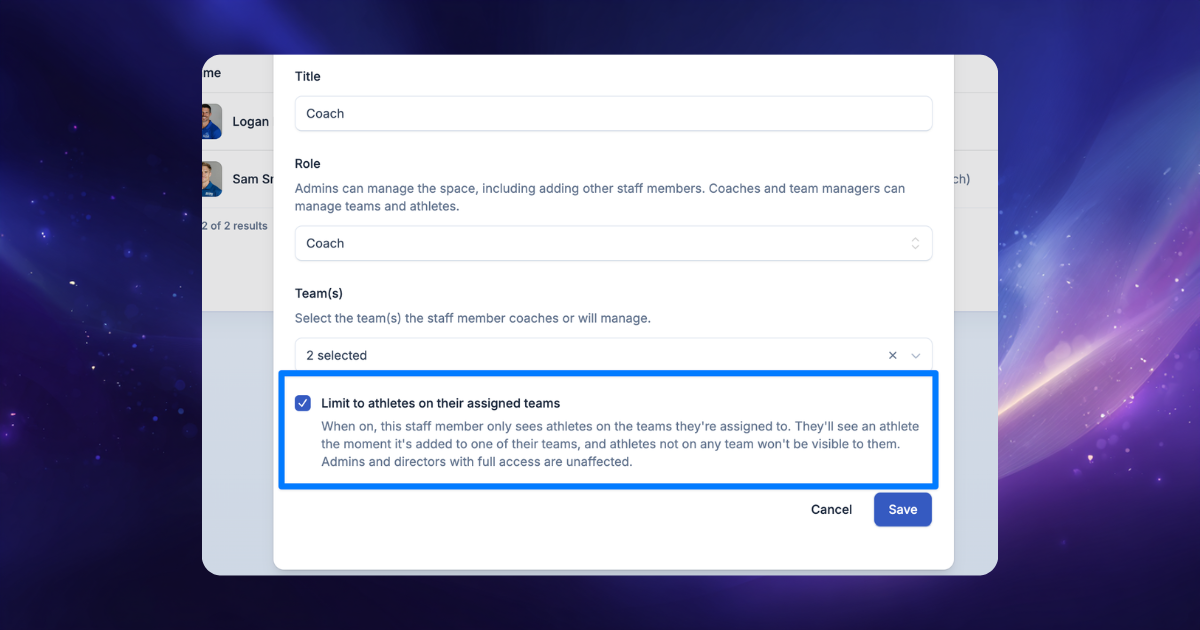1200x630 pixels.
Task: Click the Title heading label
Action: click(x=307, y=76)
